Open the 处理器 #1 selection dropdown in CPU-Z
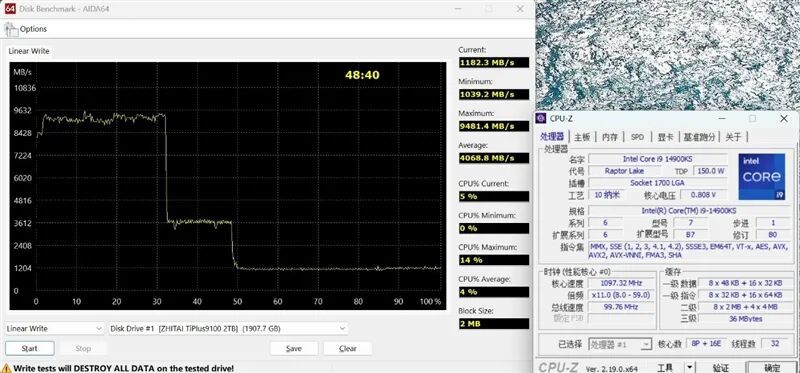The height and width of the screenshot is (373, 800). (x=620, y=344)
